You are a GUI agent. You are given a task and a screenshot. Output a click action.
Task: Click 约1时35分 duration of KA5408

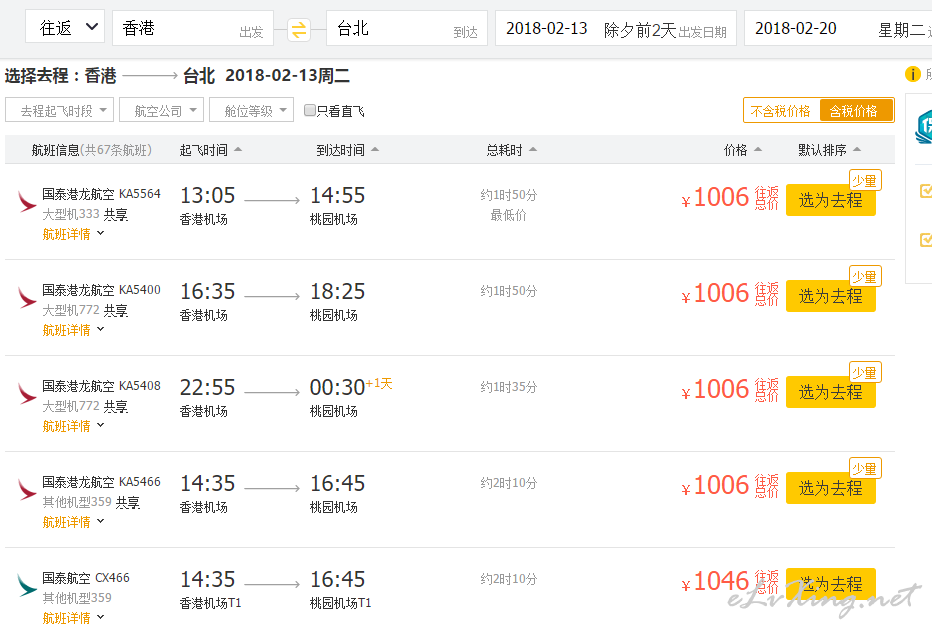pyautogui.click(x=509, y=387)
